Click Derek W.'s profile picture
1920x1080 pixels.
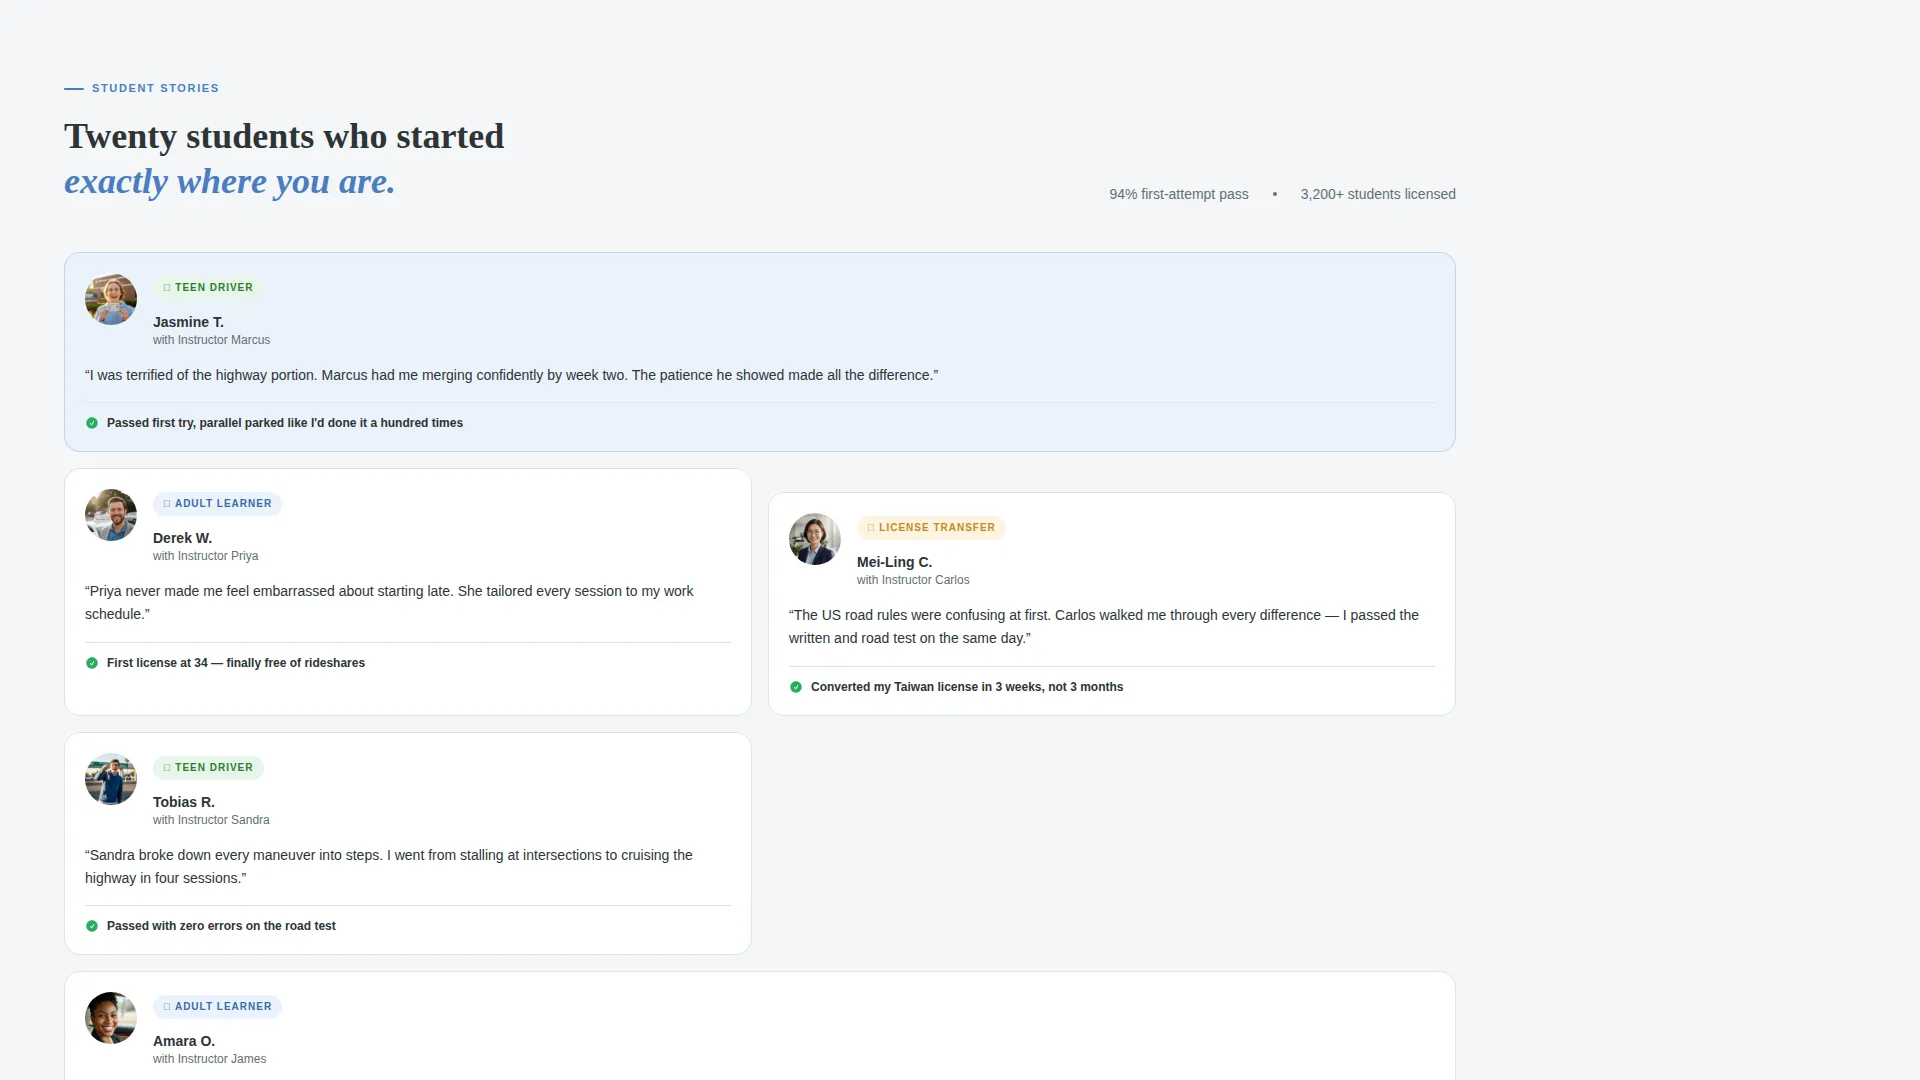pos(111,515)
